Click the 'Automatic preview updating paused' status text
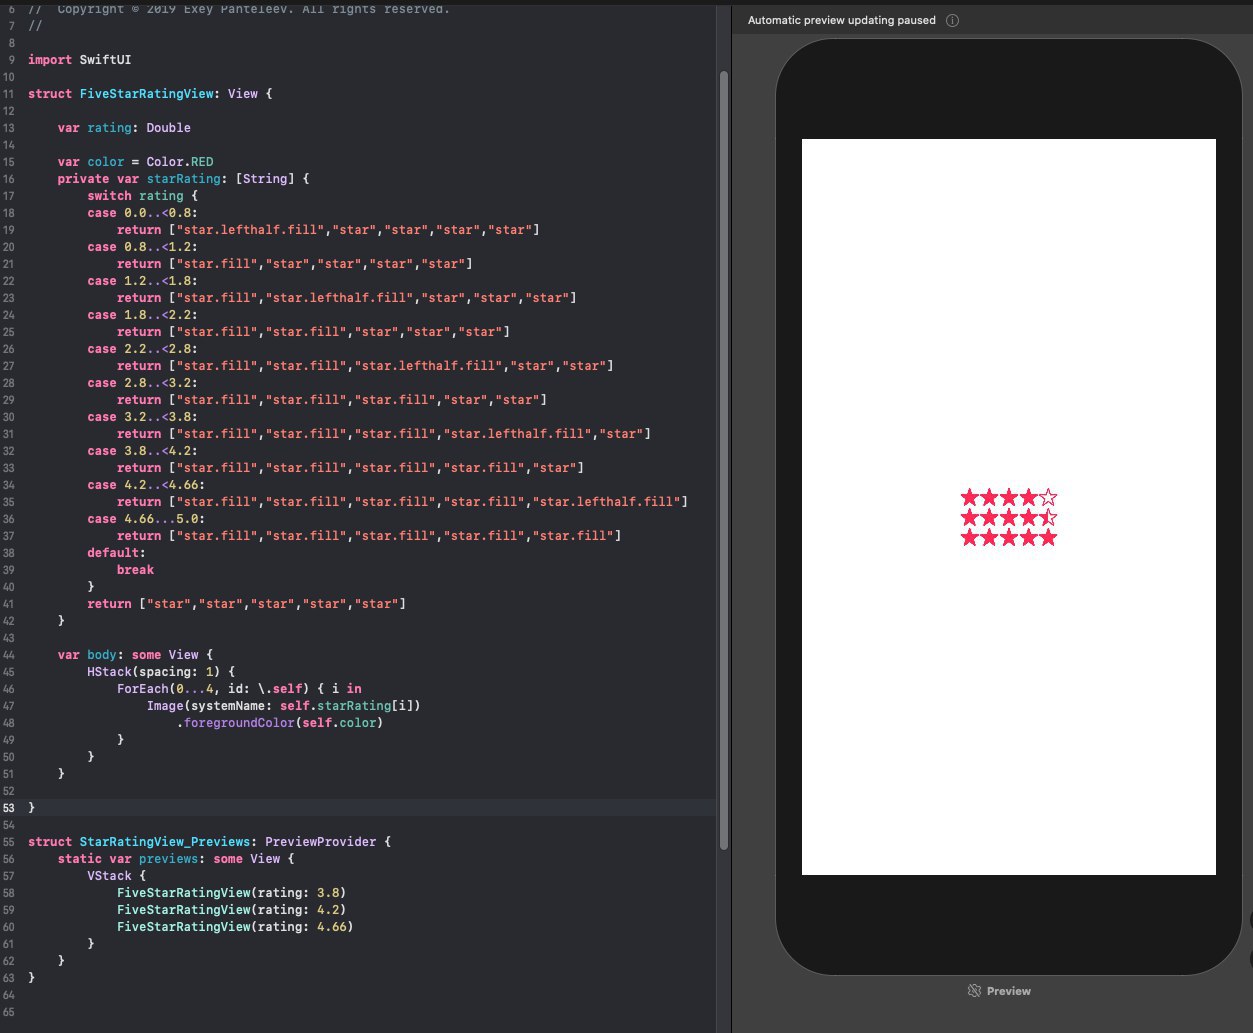Viewport: 1253px width, 1033px height. click(842, 20)
